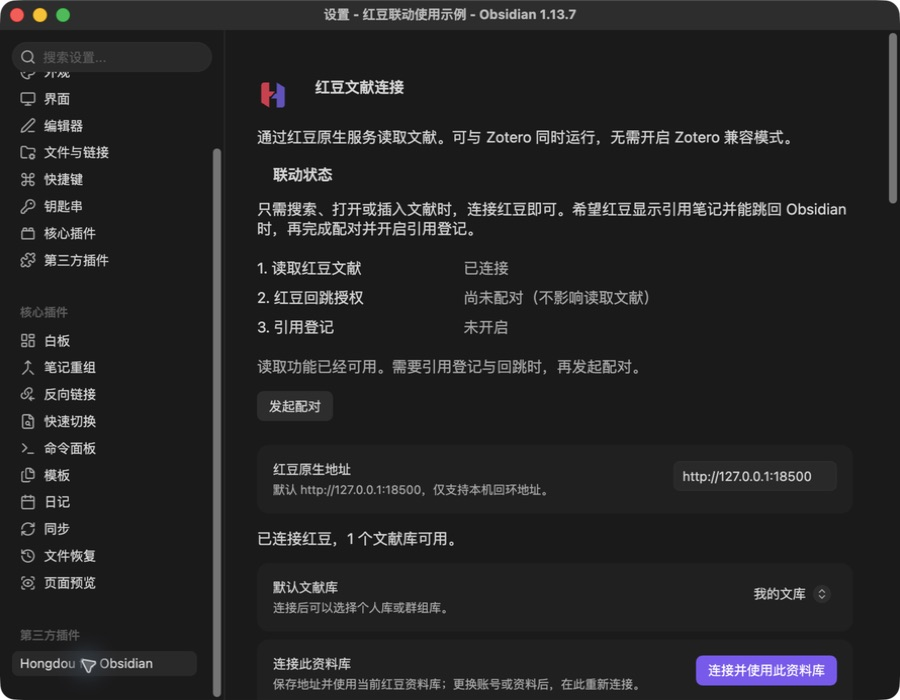Click the 红豆原生地址 URL input field
Screen dimensions: 900x700
[x=755, y=476]
